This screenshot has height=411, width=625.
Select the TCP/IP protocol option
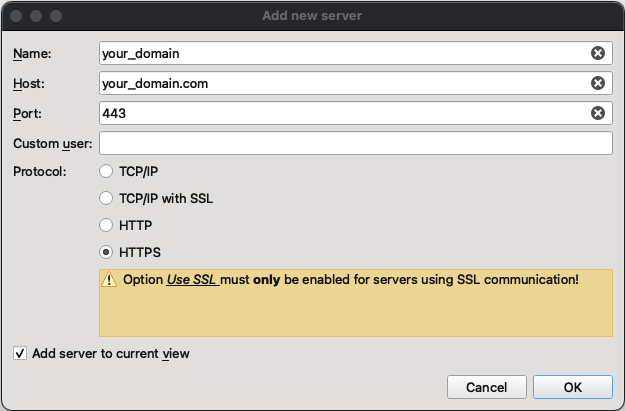tap(107, 172)
